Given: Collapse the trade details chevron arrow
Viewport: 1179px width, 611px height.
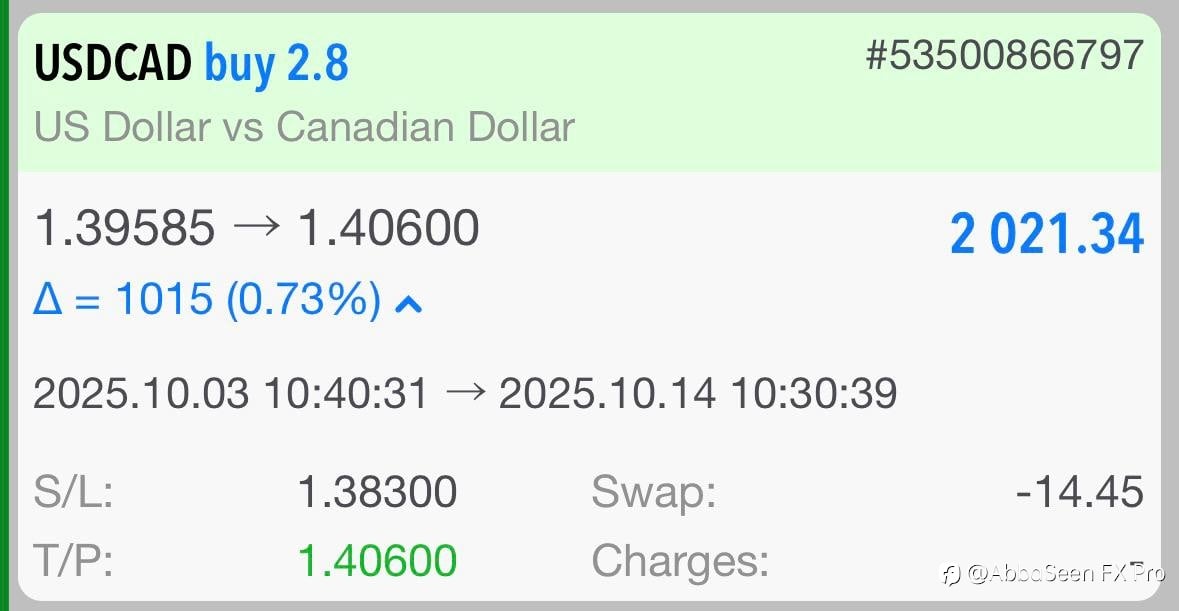Looking at the screenshot, I should [408, 303].
